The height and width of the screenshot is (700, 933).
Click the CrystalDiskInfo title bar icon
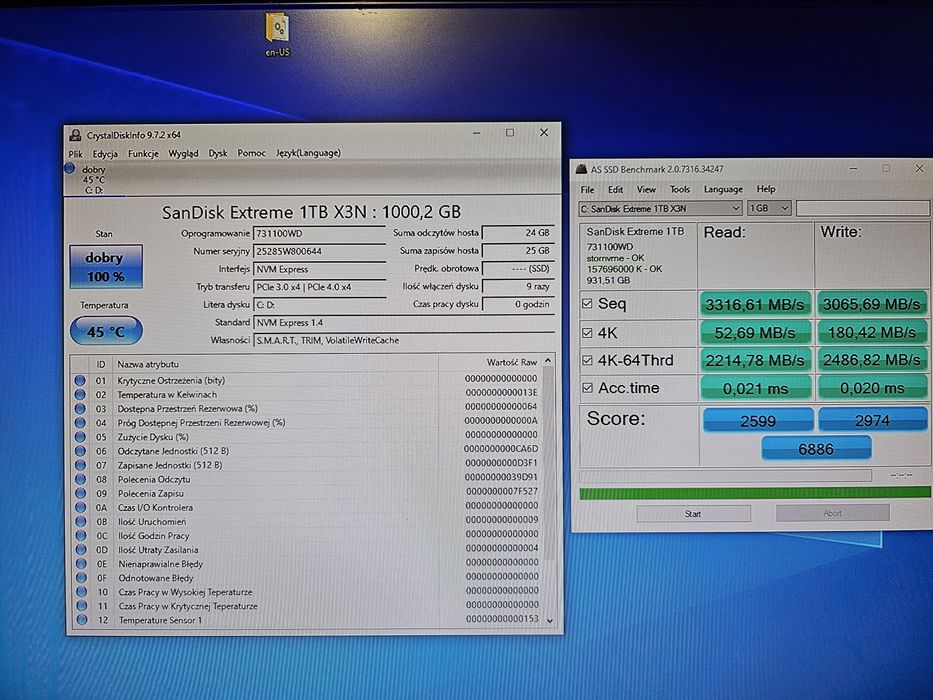(x=75, y=135)
